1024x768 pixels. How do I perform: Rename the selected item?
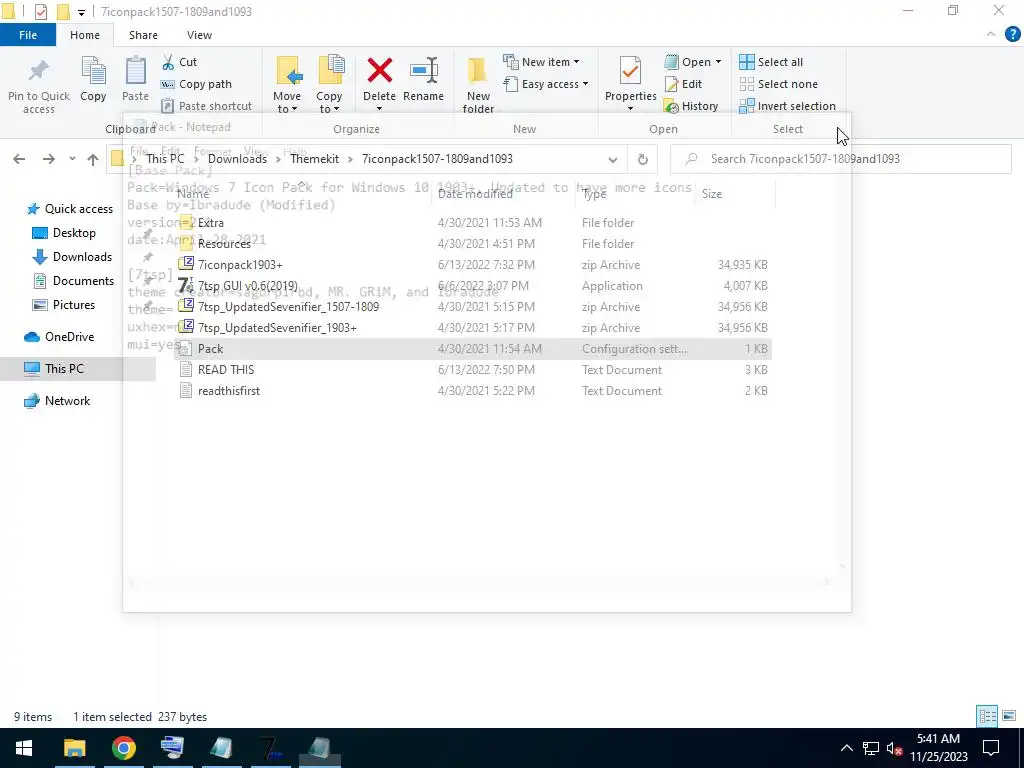(x=423, y=80)
